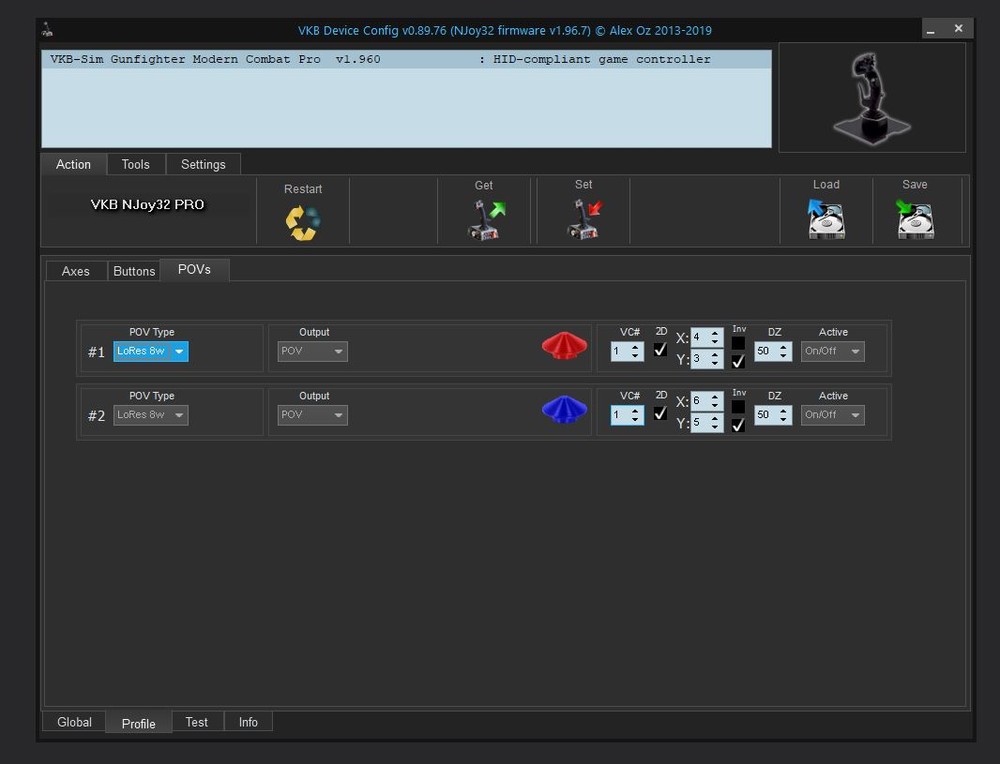
Task: Switch to the Tools tab
Action: pos(136,165)
